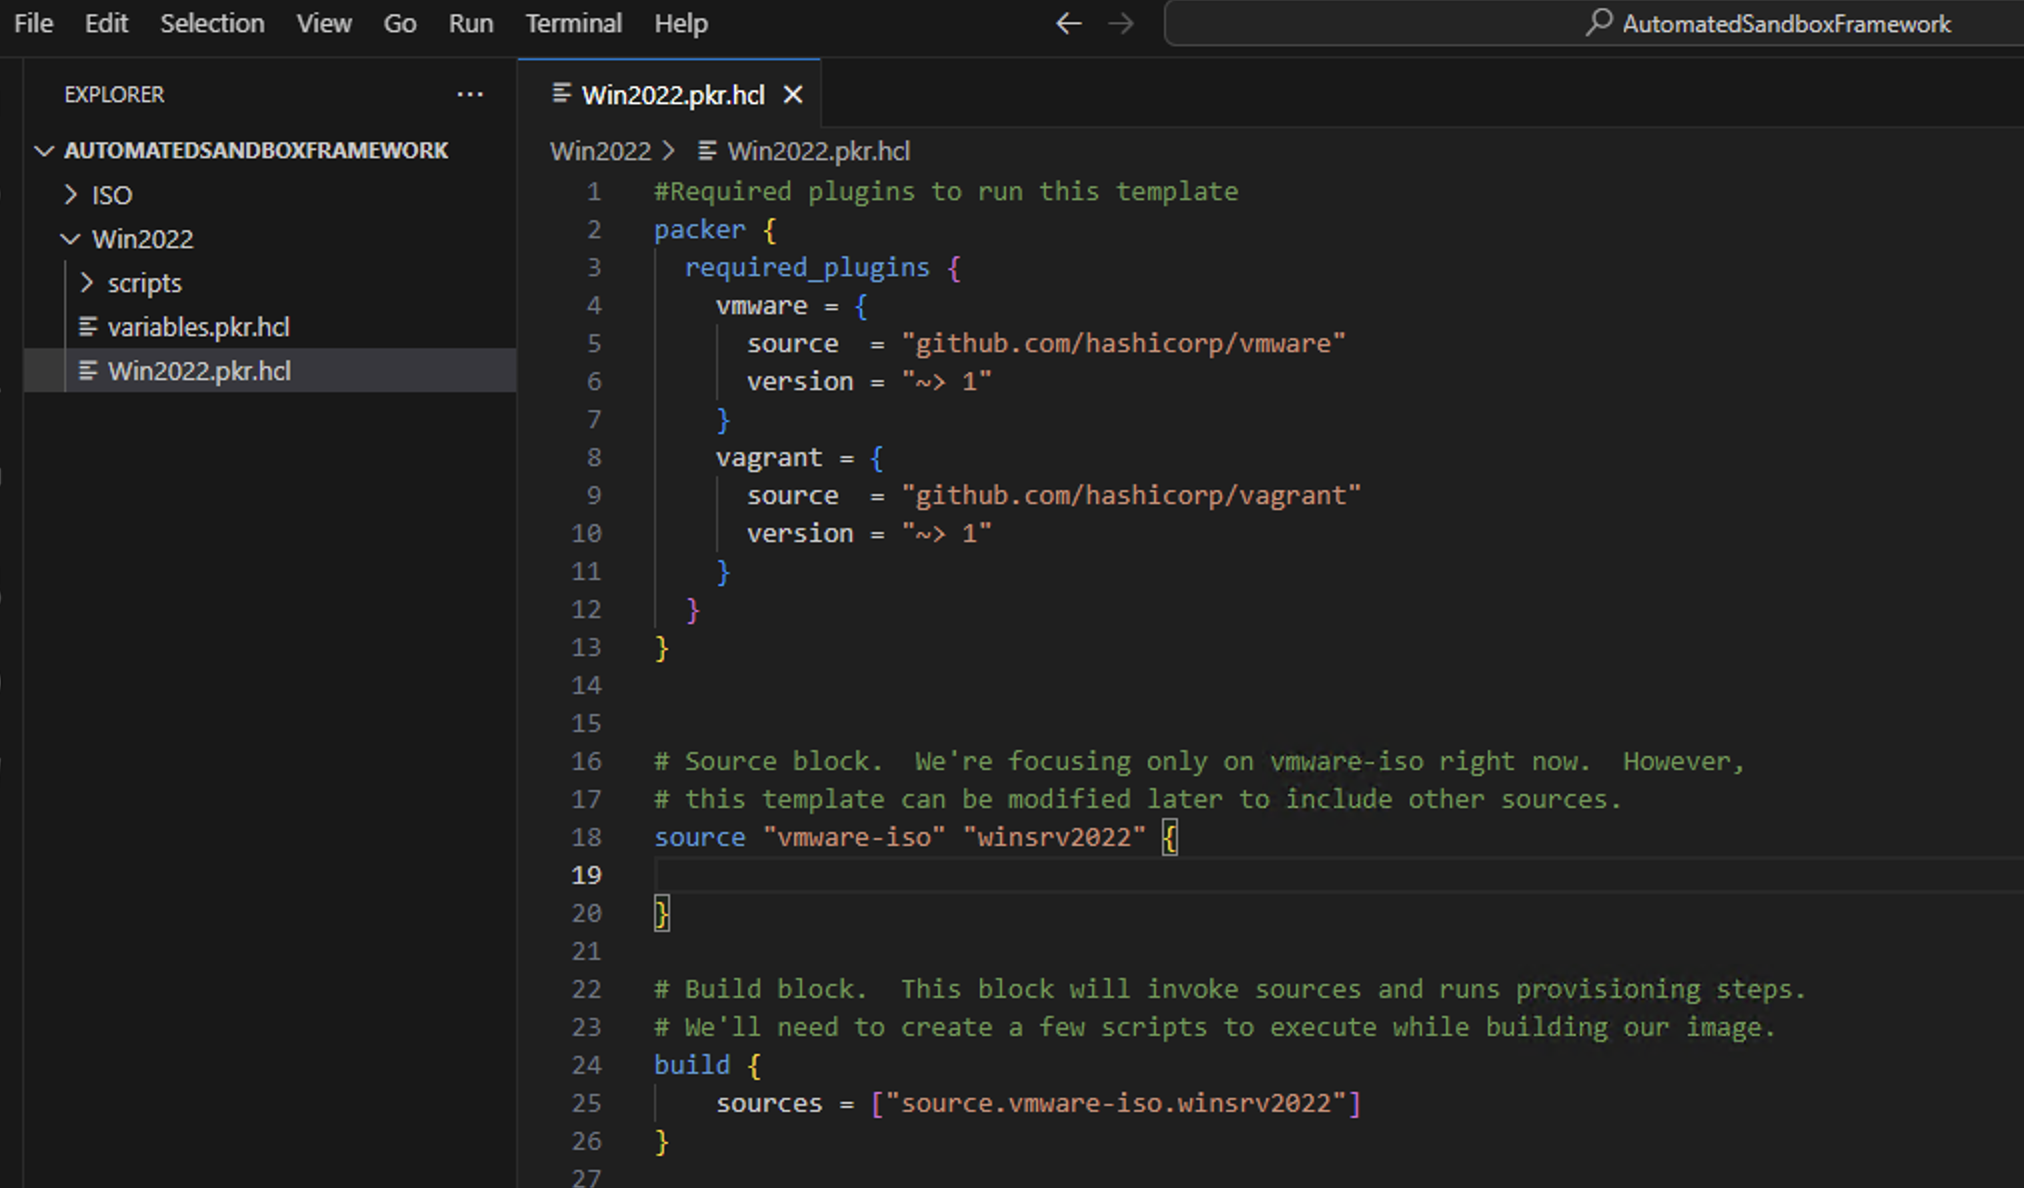The height and width of the screenshot is (1188, 2024).
Task: Click the Win2022 breadcrumb folder
Action: (600, 151)
